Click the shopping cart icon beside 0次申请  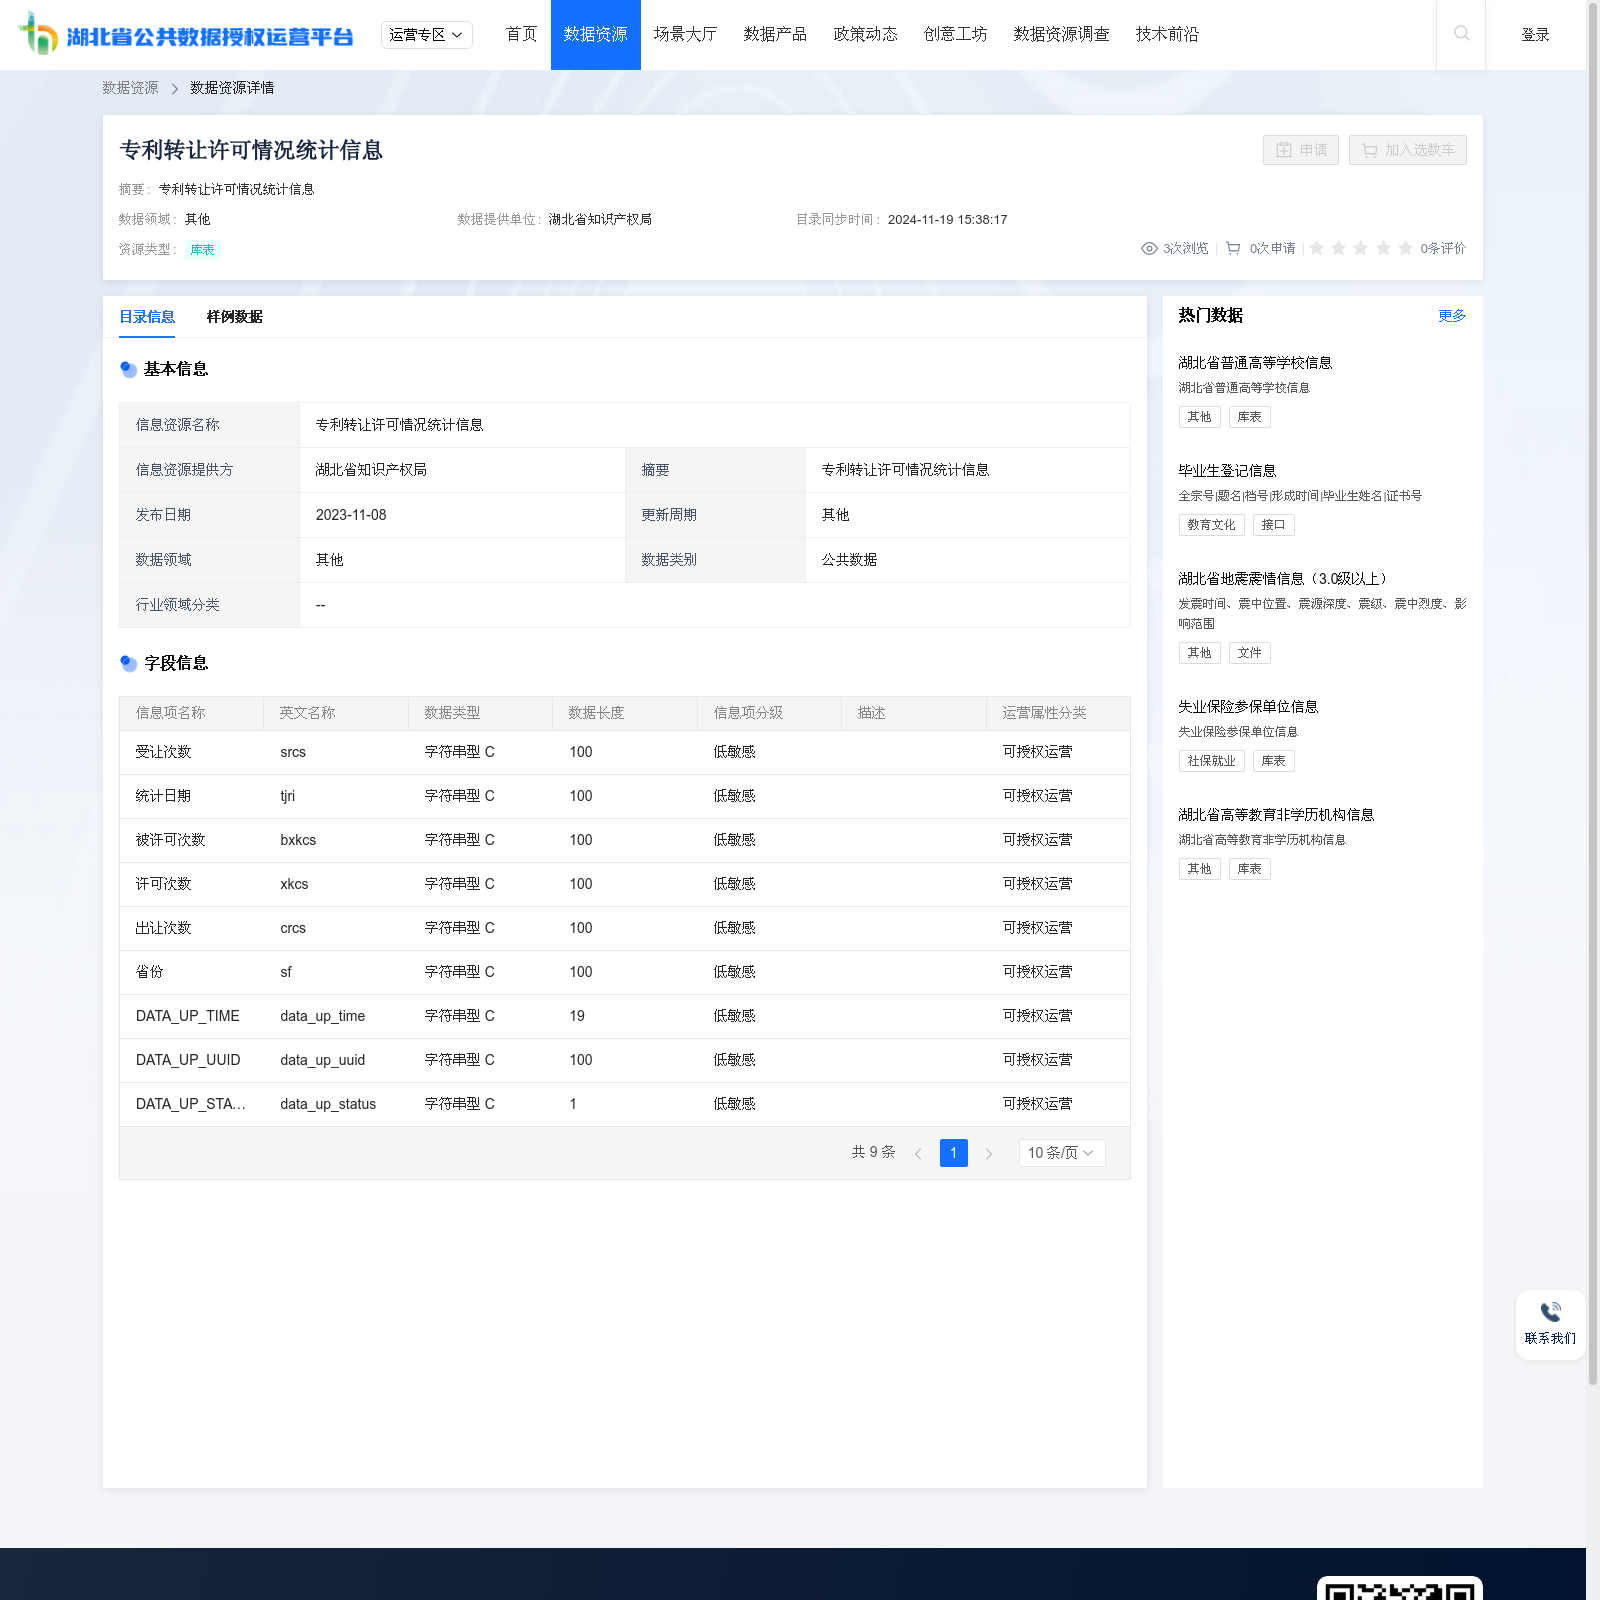(1233, 248)
